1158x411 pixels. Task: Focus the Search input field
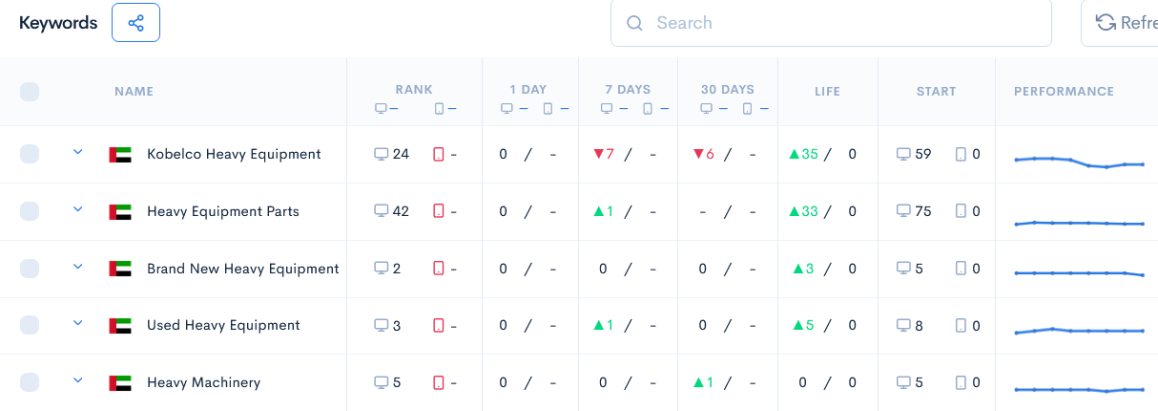[831, 23]
